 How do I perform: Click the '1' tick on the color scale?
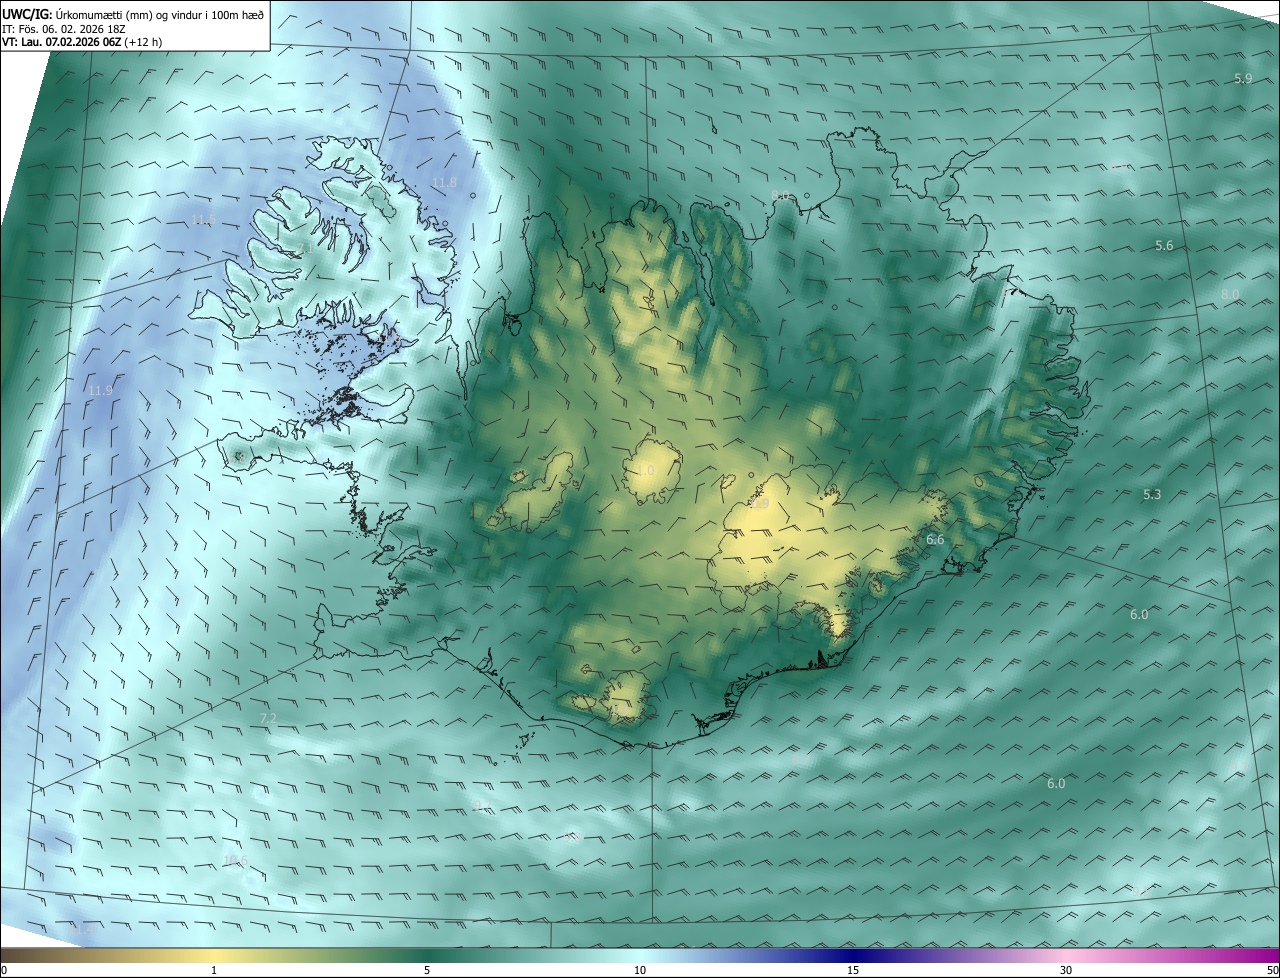[214, 971]
